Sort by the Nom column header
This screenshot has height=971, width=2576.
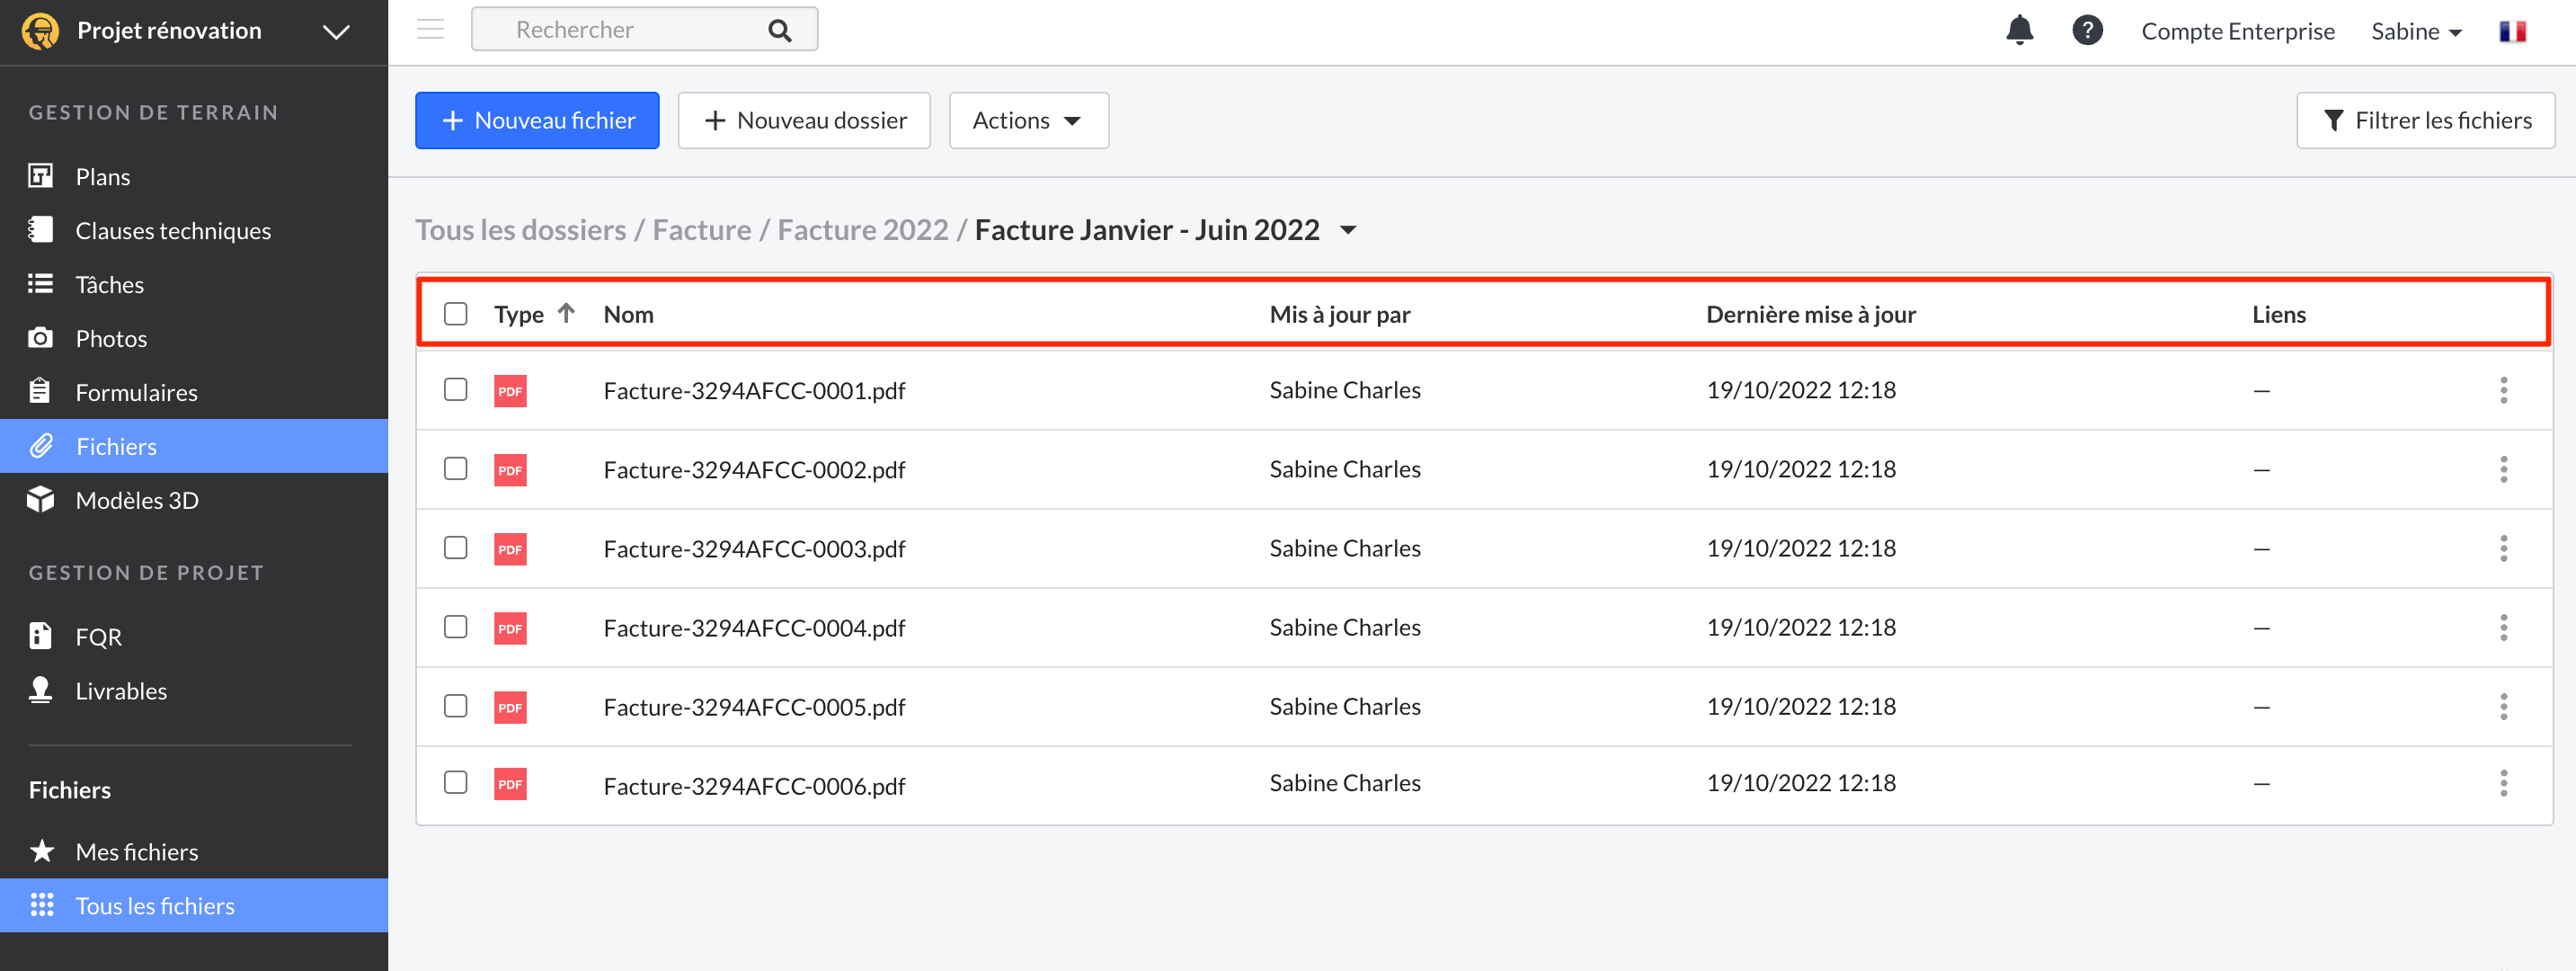628,314
